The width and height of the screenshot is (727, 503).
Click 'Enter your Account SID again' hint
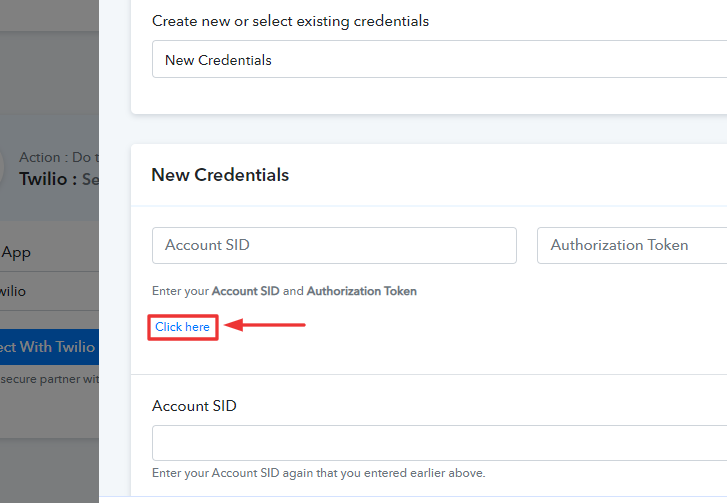(x=319, y=473)
